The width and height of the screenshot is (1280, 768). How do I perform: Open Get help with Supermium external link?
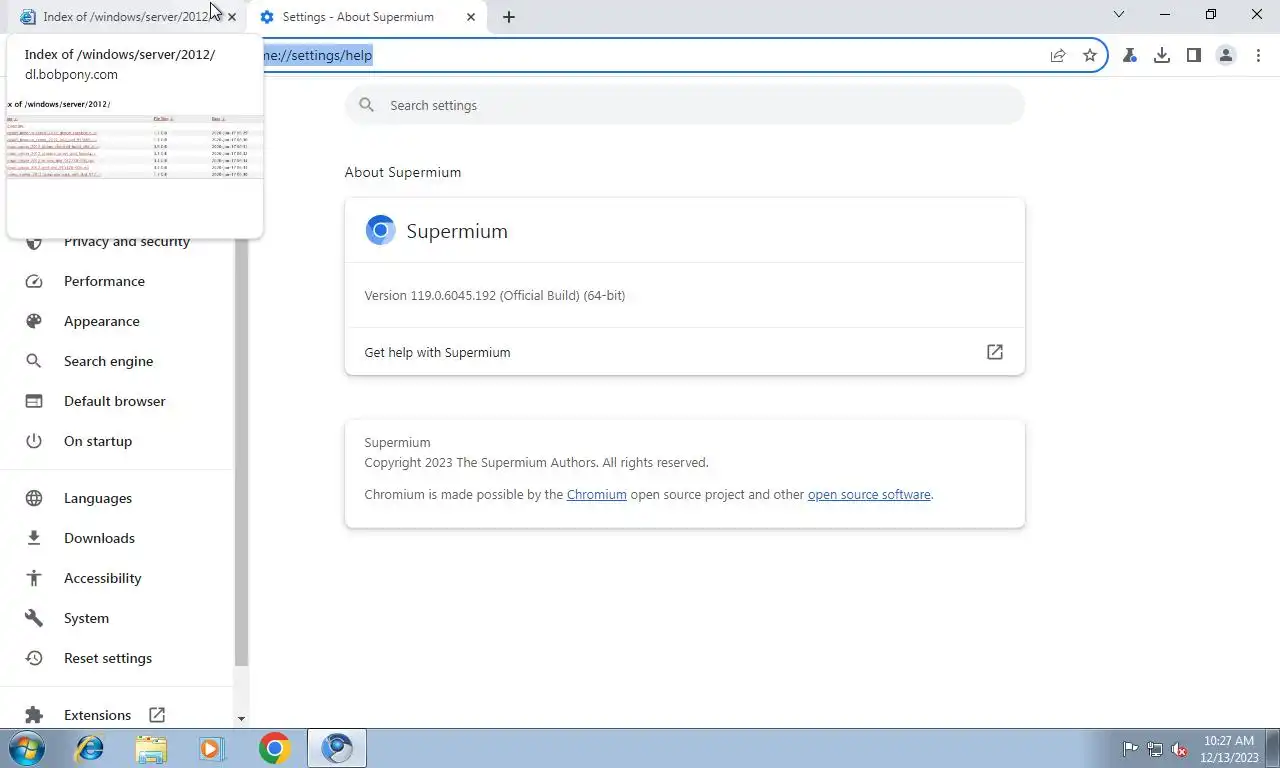[x=995, y=352]
